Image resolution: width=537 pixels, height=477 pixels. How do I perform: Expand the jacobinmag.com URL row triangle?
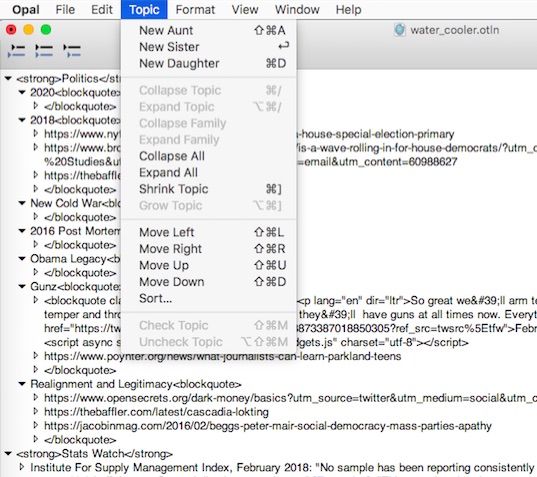[36, 426]
